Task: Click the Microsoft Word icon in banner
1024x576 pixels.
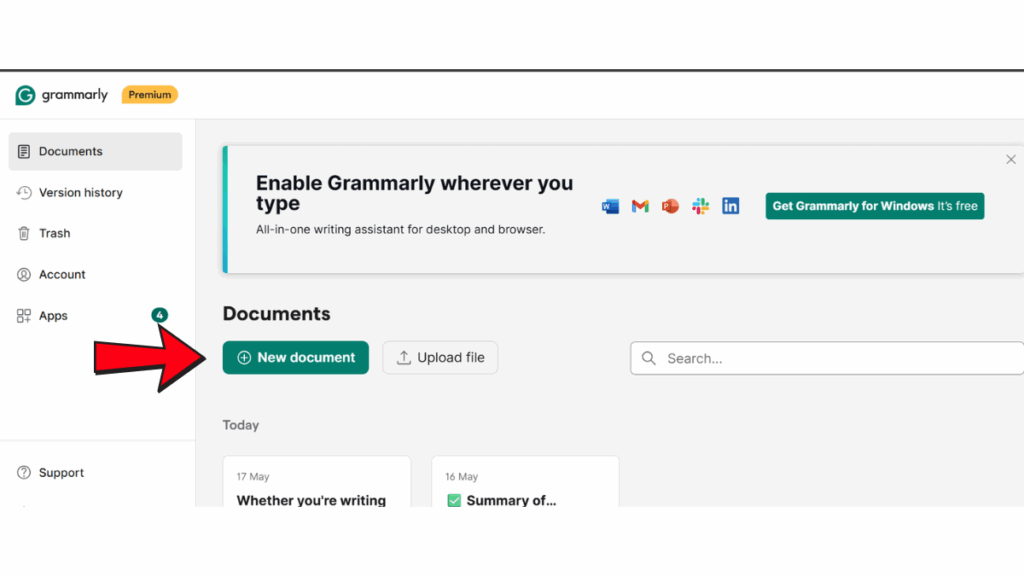Action: (610, 206)
